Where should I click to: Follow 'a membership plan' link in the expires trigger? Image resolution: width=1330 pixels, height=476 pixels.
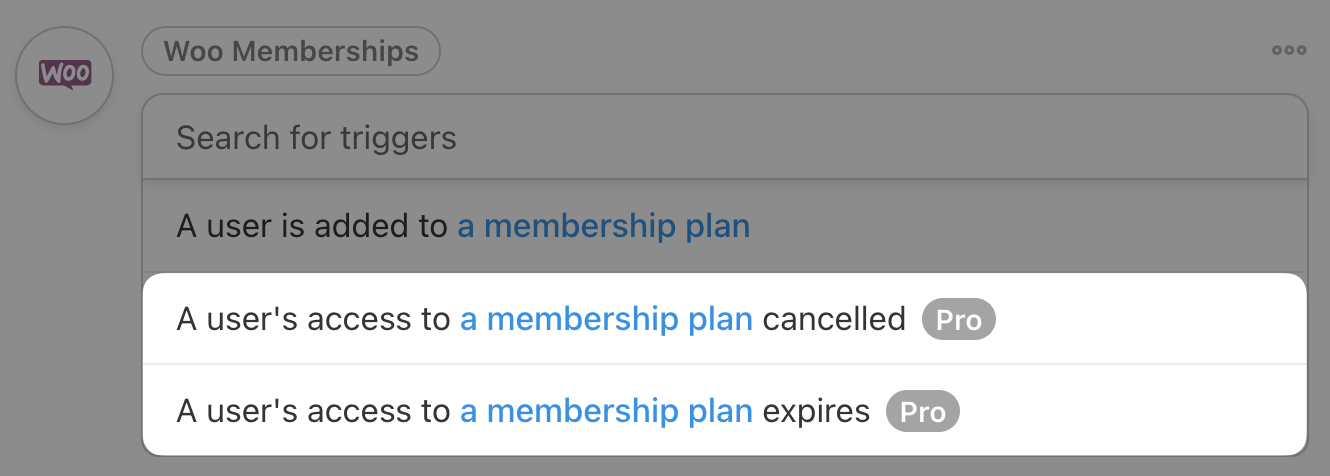606,411
